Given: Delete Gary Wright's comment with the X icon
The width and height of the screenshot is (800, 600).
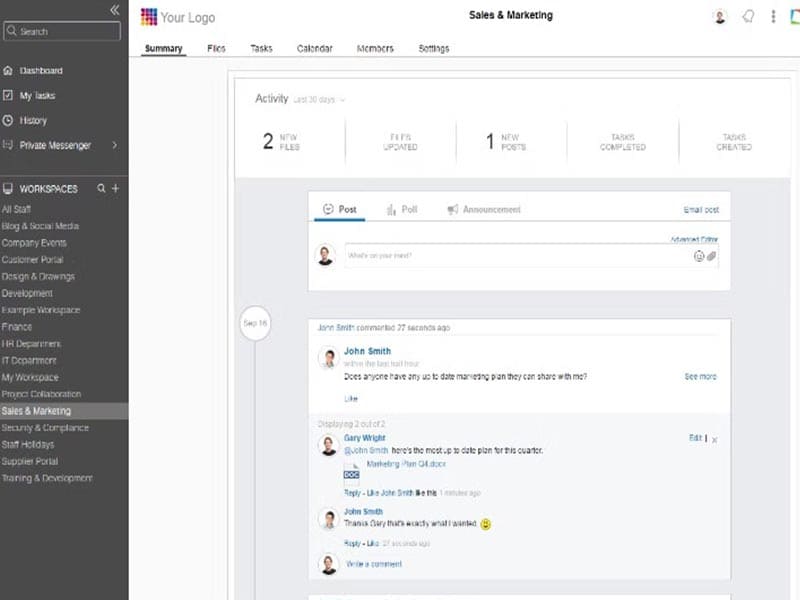Looking at the screenshot, I should (x=714, y=439).
